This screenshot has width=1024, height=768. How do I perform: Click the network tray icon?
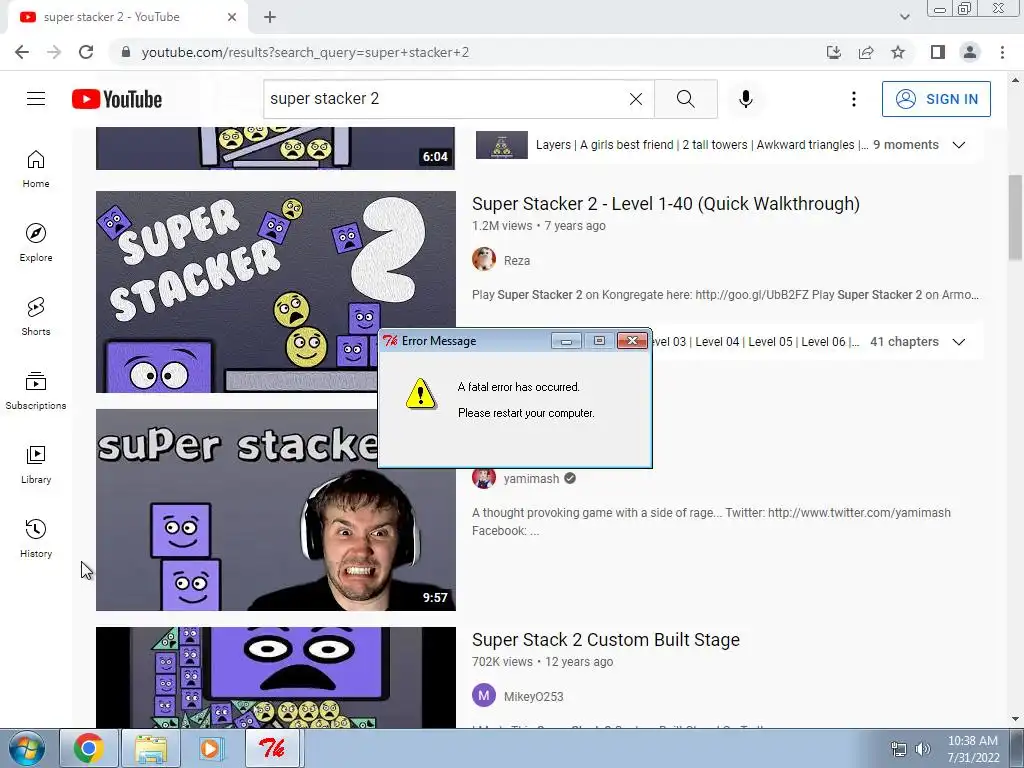coord(899,749)
